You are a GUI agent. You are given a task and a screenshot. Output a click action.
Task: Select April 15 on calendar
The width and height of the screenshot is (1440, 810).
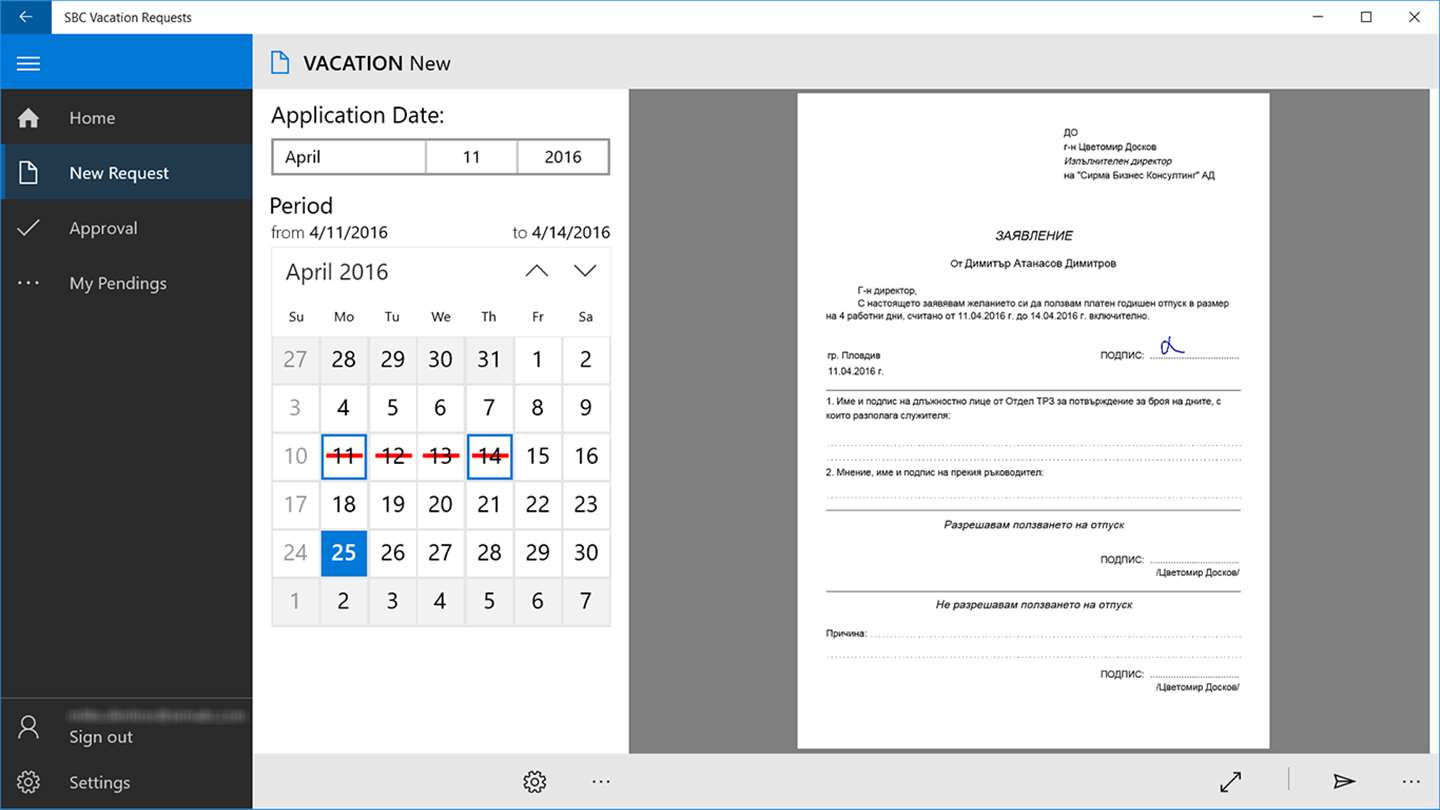[538, 456]
